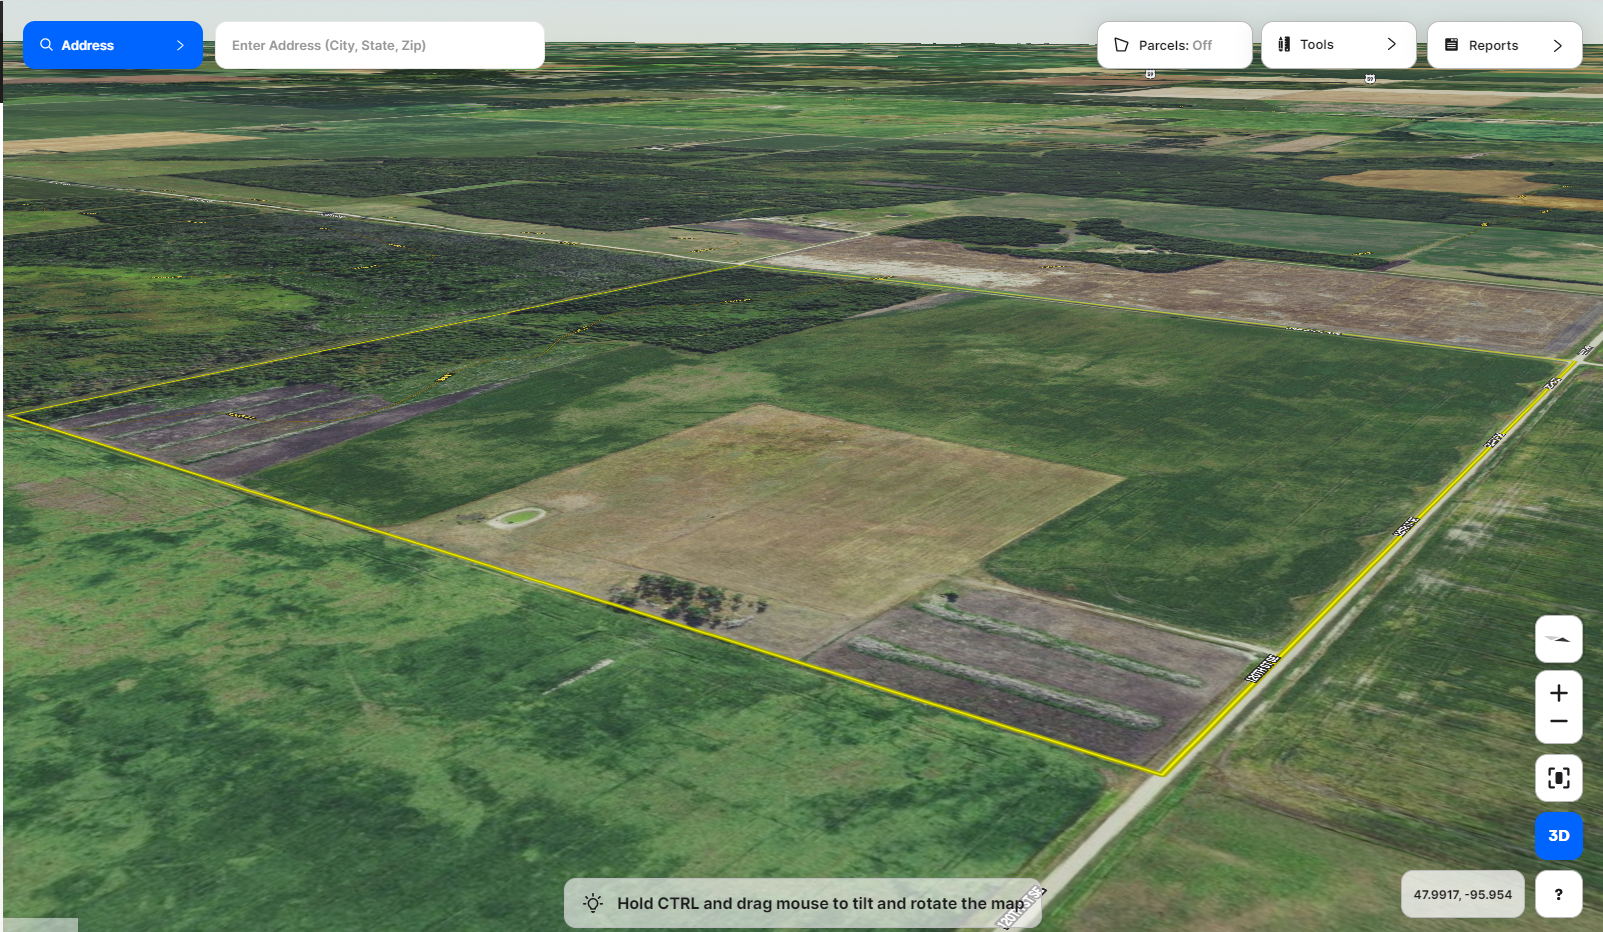Click the recenter frame icon
Image resolution: width=1603 pixels, height=932 pixels.
(1558, 778)
